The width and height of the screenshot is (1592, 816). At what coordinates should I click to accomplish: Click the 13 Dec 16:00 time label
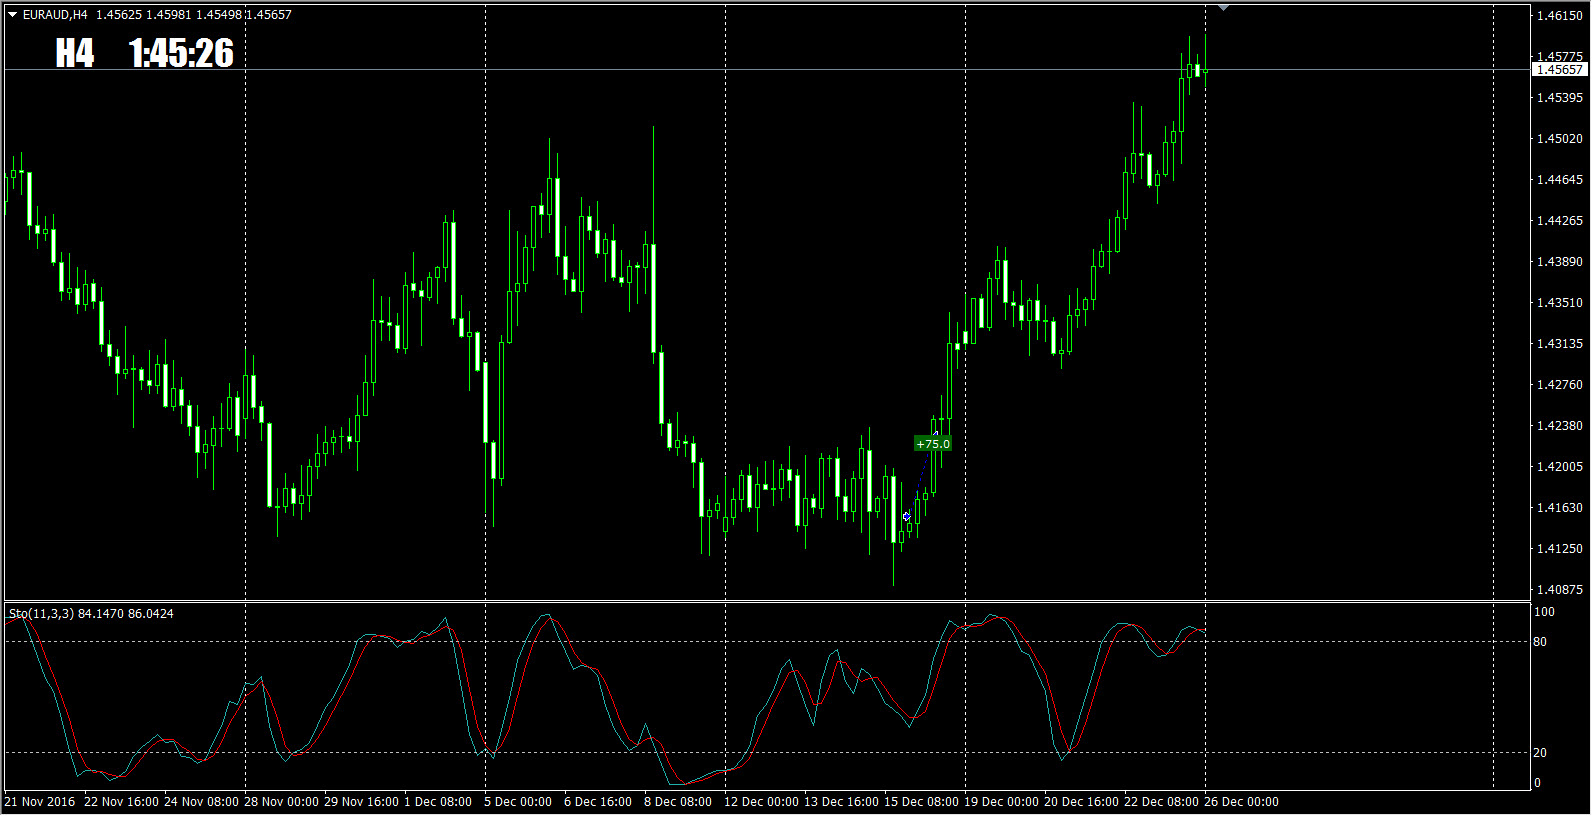(x=842, y=802)
